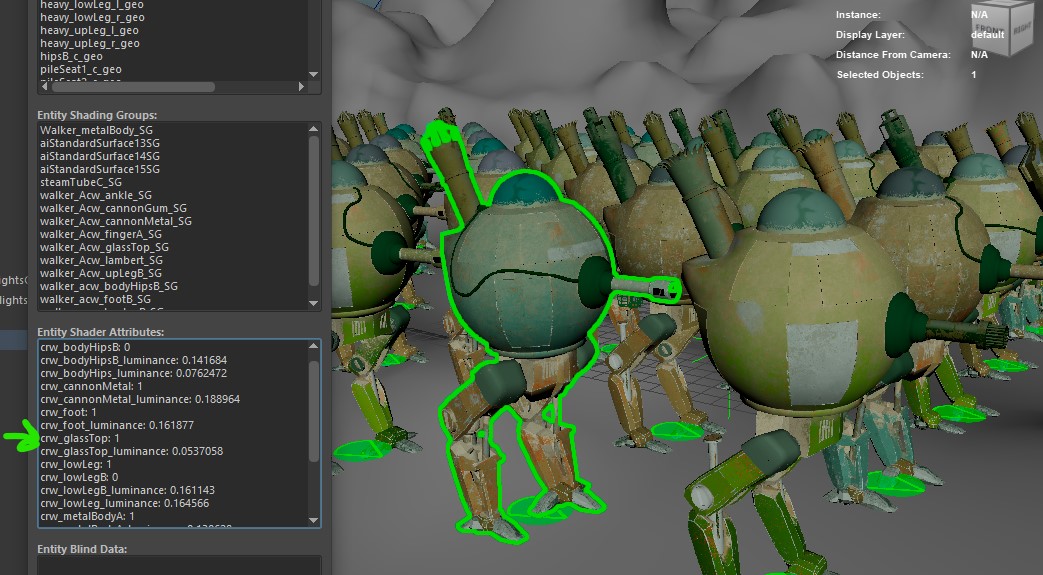Select walker_acw_bodyHipsB_SG shading group

108,286
